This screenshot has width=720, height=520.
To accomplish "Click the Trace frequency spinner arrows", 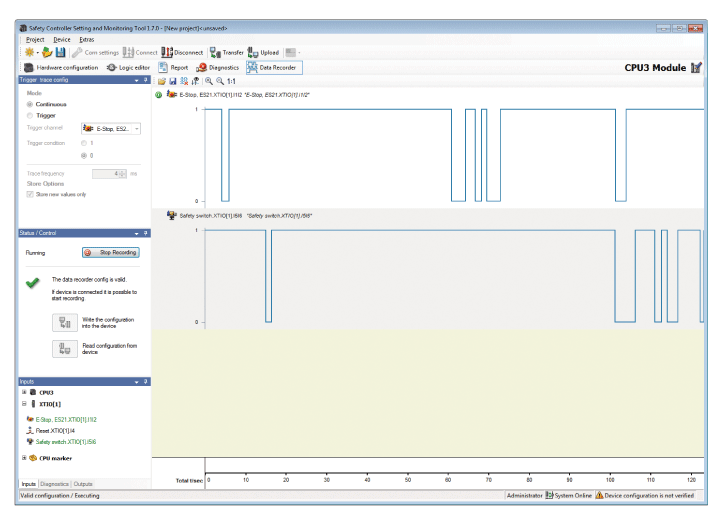I will click(122, 173).
